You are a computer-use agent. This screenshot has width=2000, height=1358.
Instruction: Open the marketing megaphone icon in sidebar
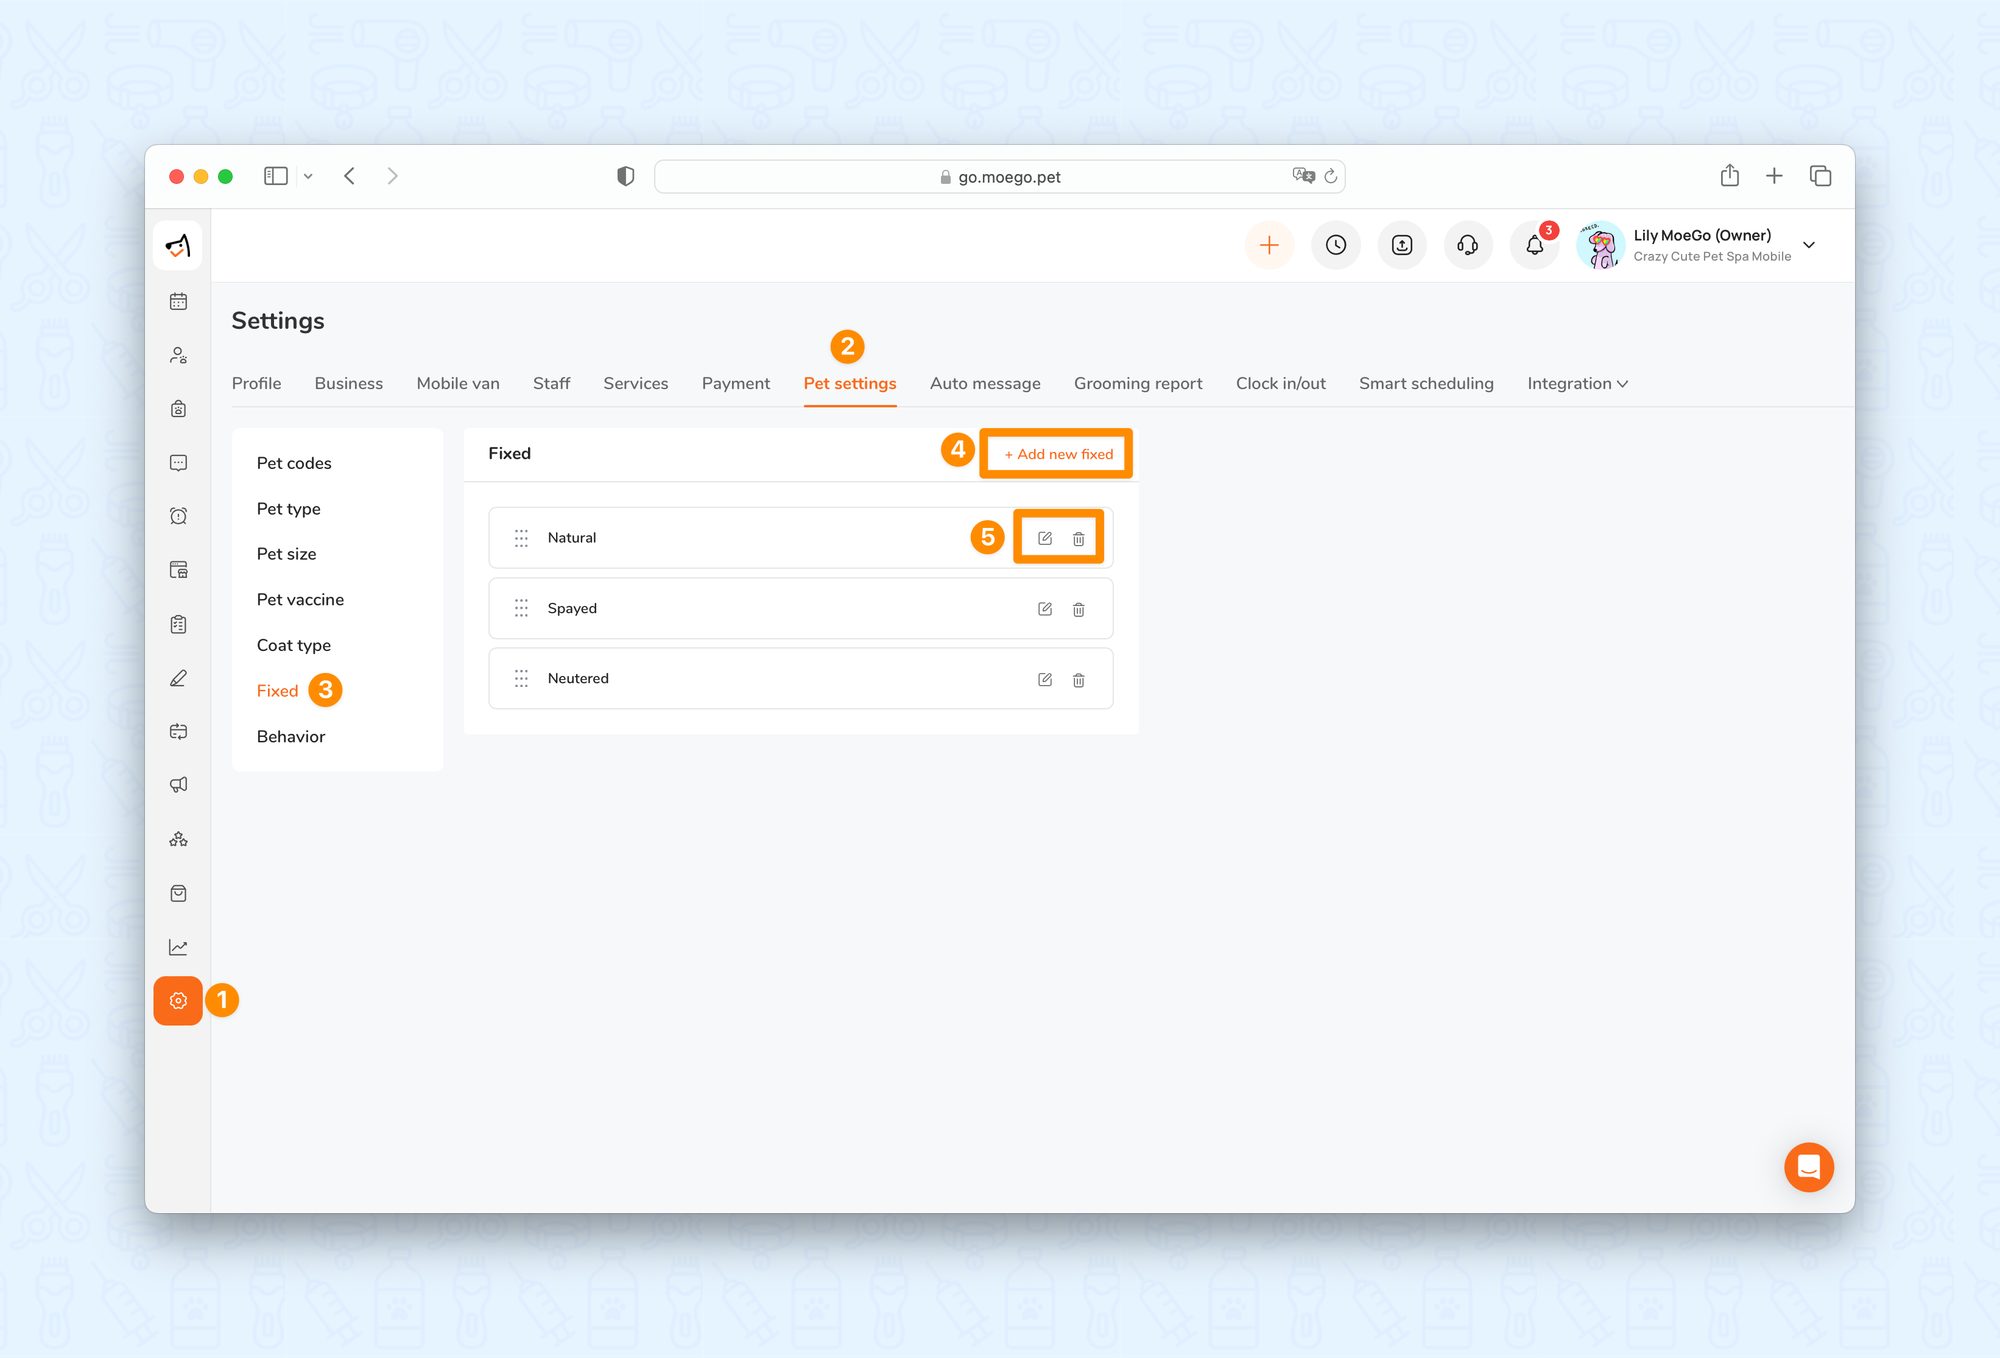click(x=178, y=785)
